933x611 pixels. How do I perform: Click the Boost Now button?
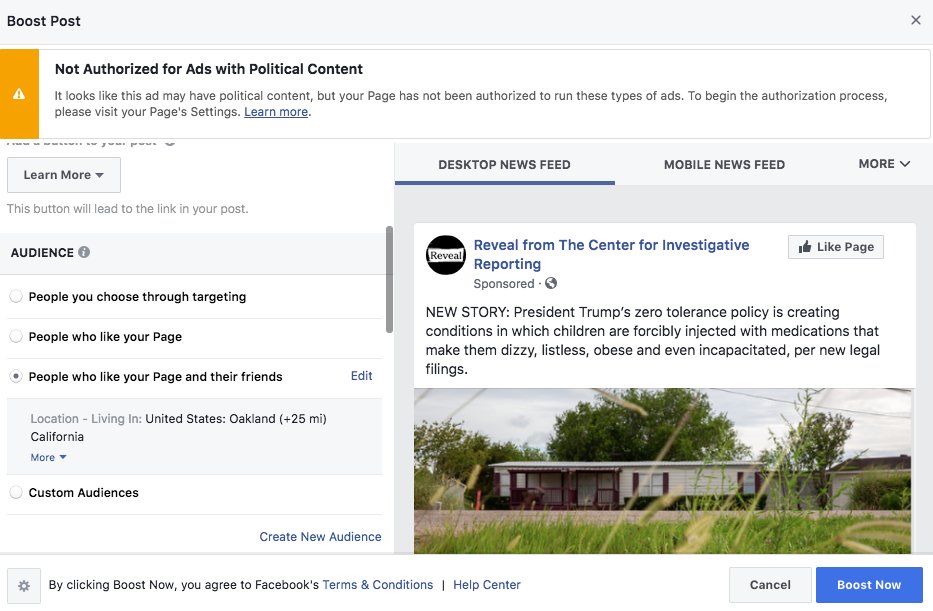tap(869, 585)
